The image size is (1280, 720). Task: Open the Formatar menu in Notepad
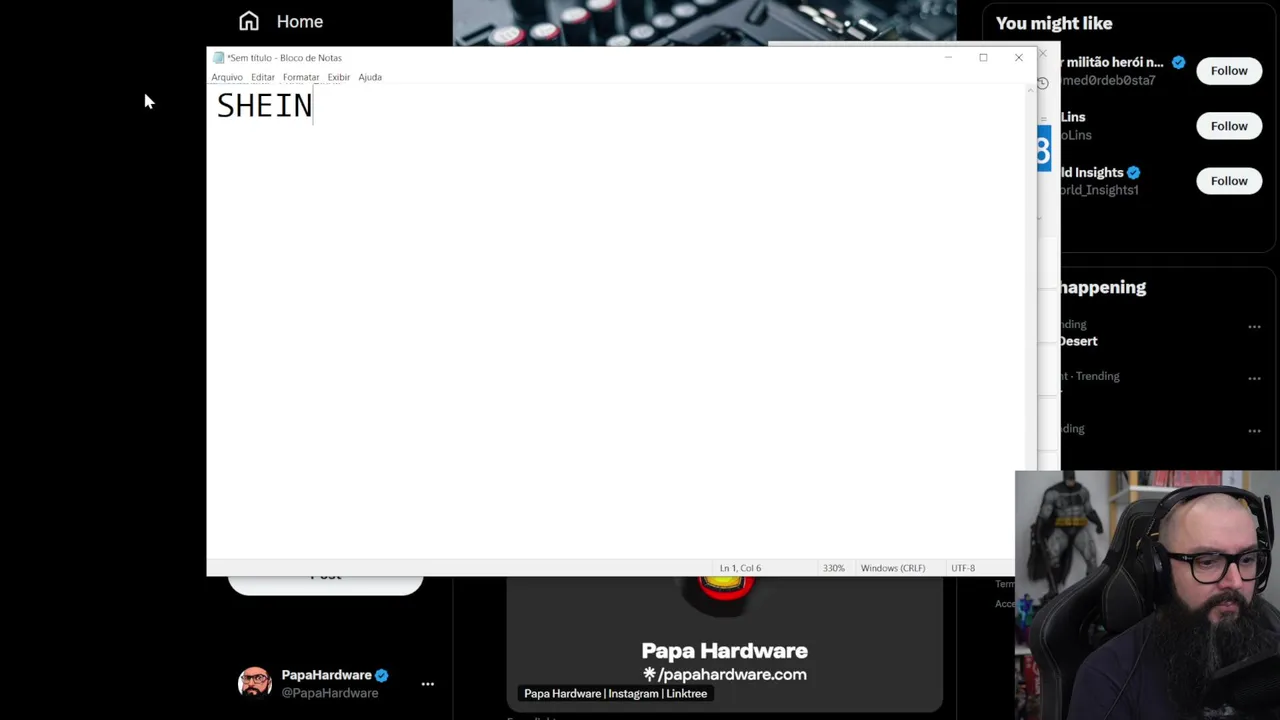tap(301, 77)
